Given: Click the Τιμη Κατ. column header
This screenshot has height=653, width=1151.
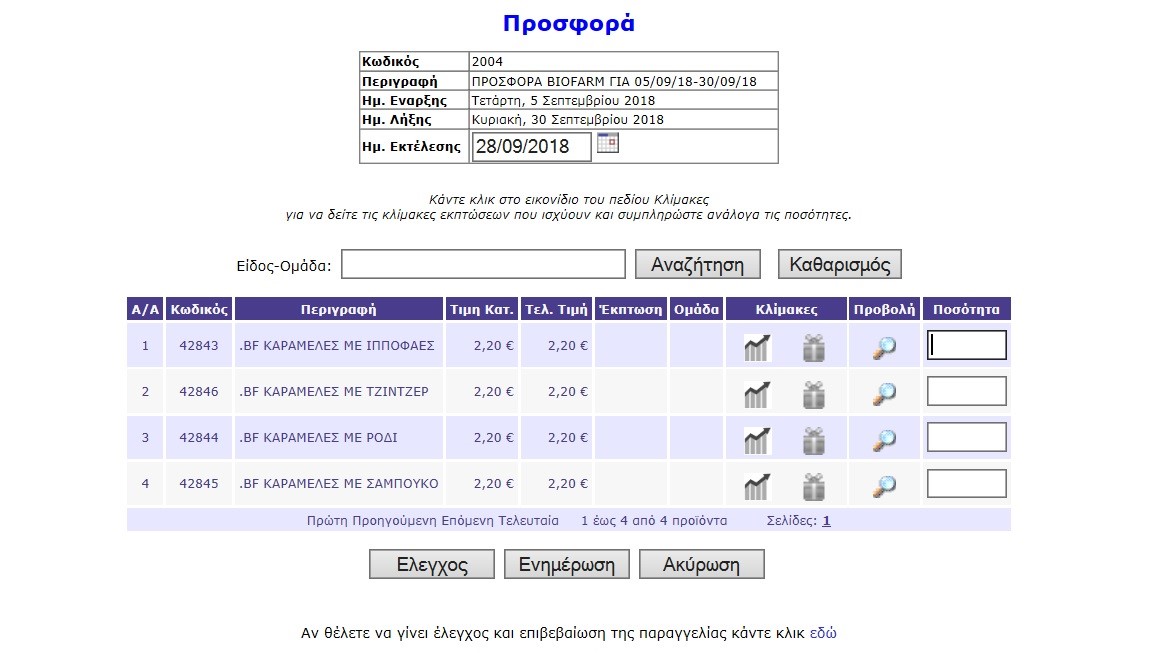Looking at the screenshot, I should pos(482,309).
